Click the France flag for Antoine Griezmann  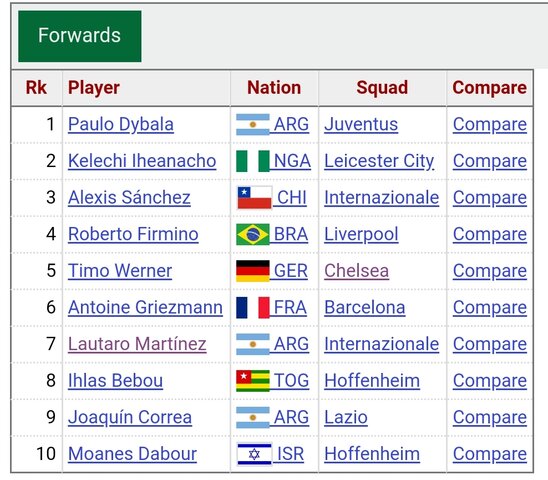253,308
